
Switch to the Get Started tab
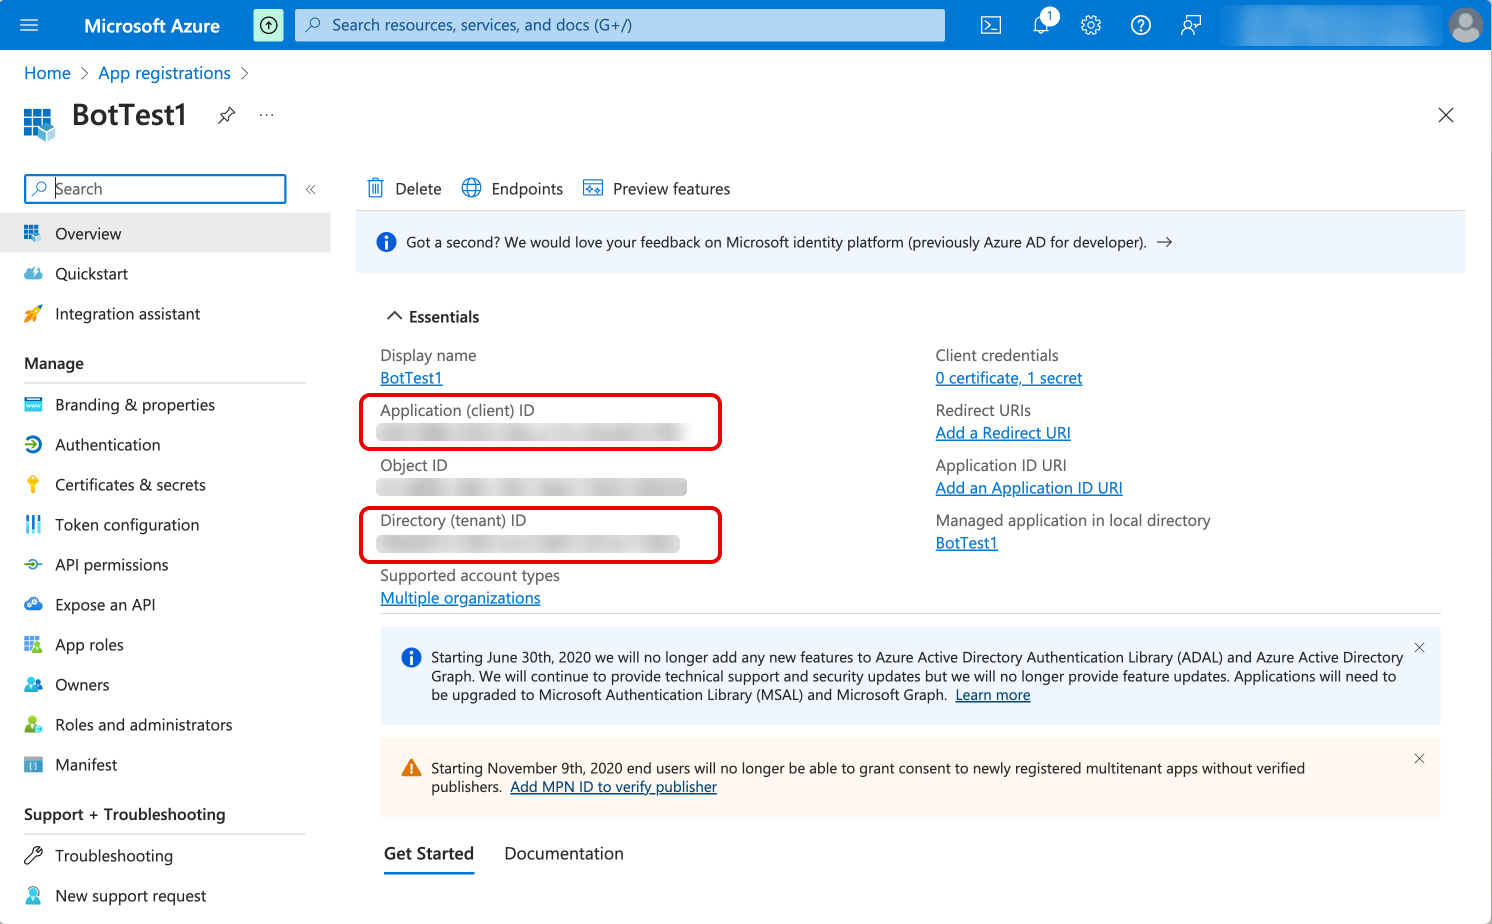tap(429, 854)
